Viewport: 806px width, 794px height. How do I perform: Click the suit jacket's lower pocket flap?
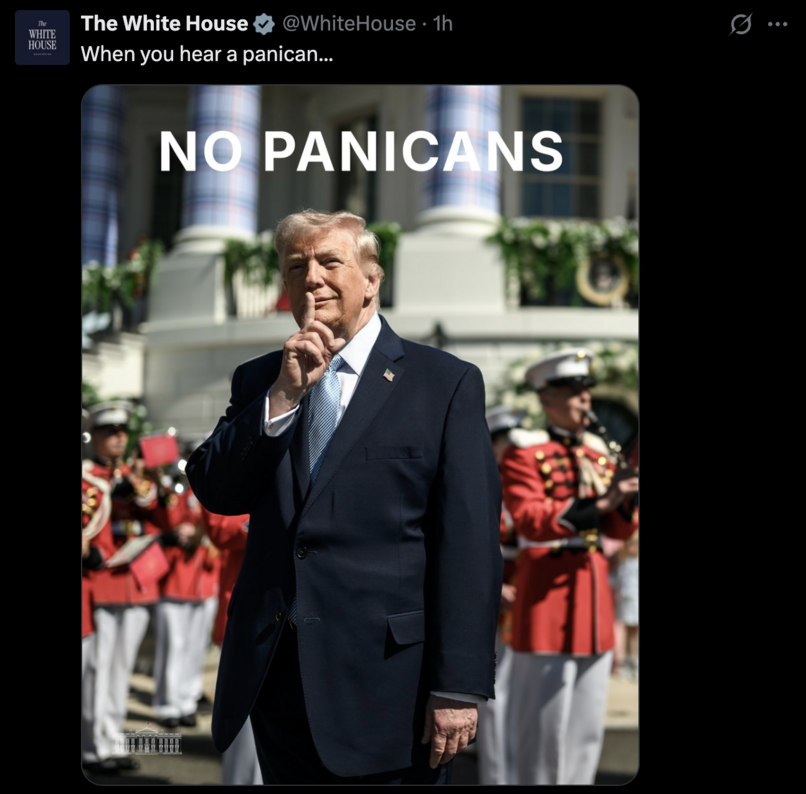pyautogui.click(x=406, y=628)
